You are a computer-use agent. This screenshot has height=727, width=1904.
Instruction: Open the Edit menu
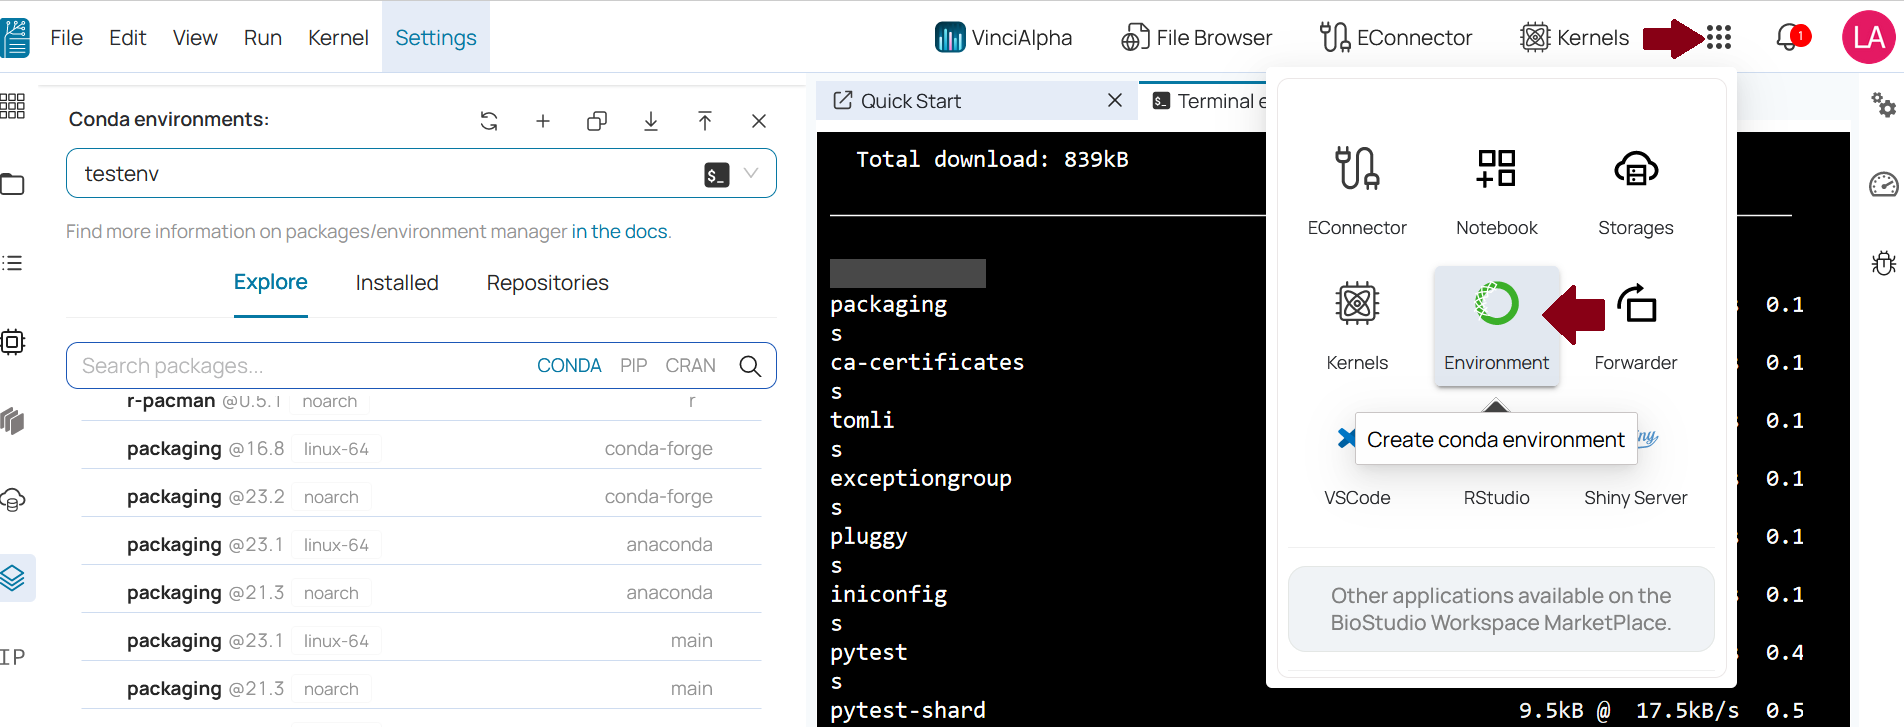pos(128,38)
